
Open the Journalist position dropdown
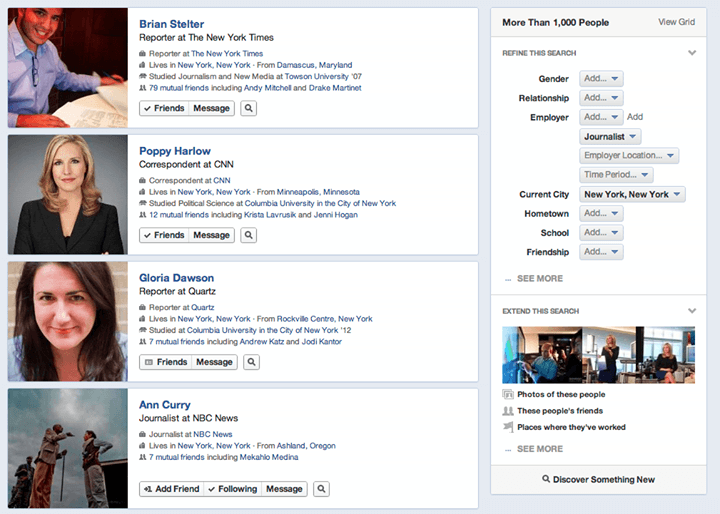pos(610,136)
